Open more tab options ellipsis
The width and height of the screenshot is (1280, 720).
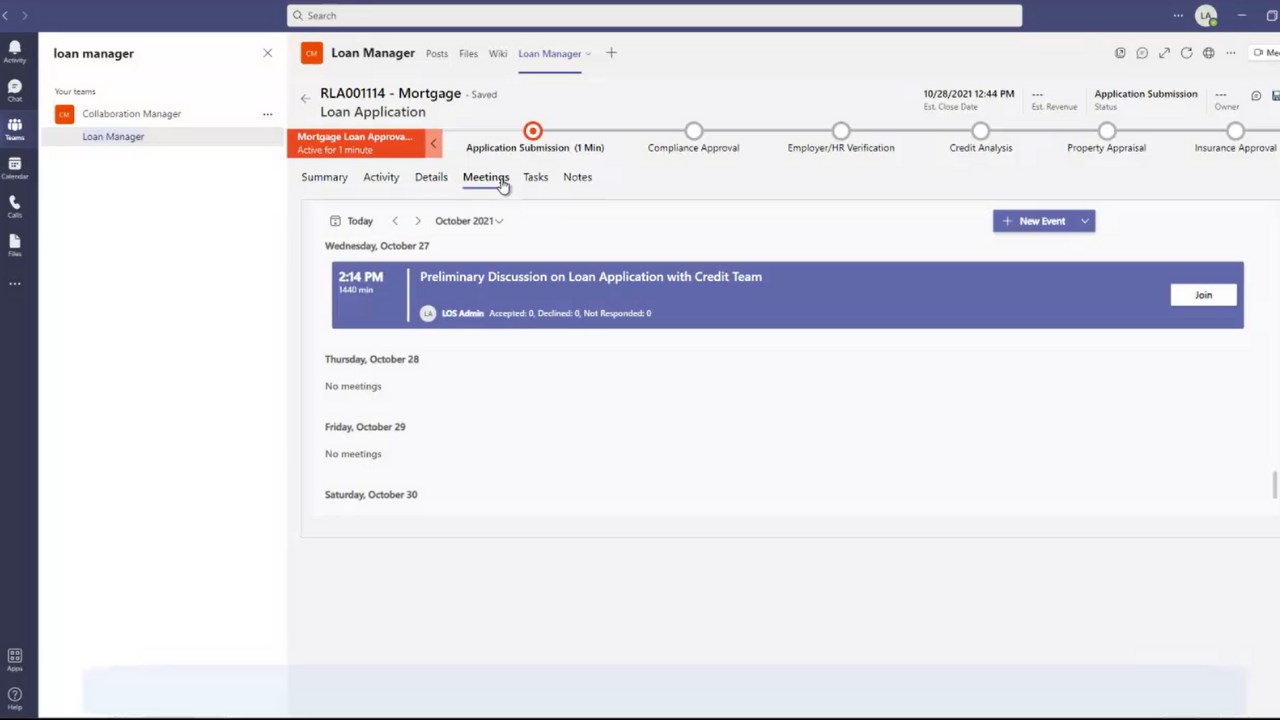coord(1230,53)
